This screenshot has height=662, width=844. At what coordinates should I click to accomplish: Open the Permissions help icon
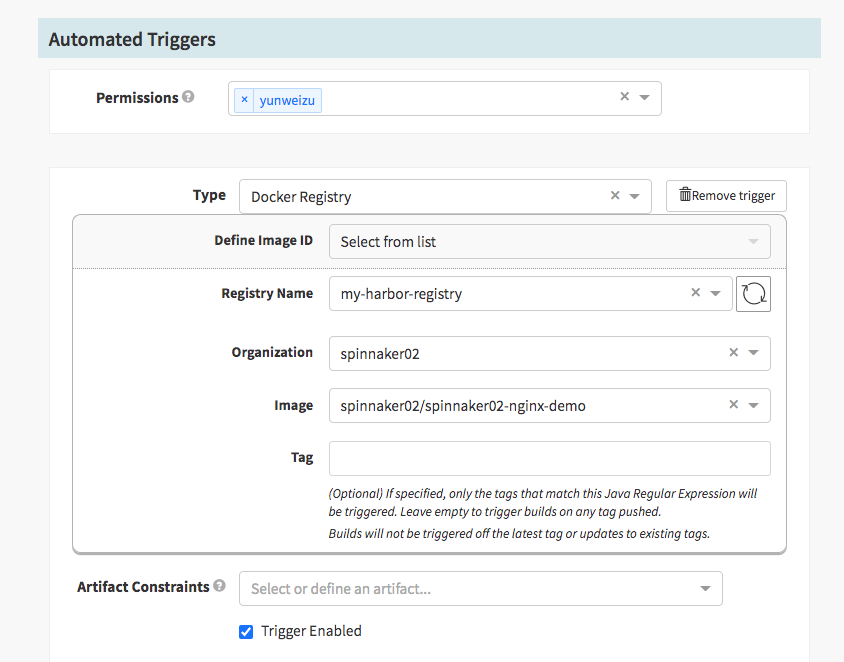(x=188, y=97)
